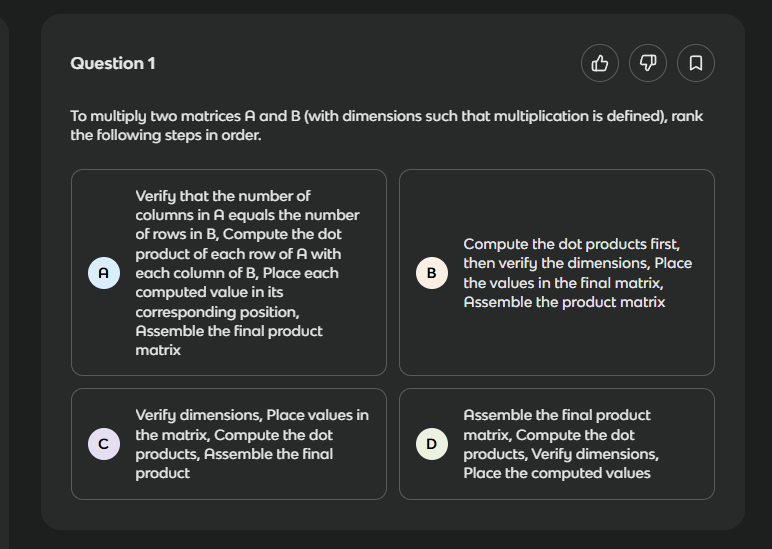The image size is (772, 549).
Task: Click the word "rank" in the question prompt
Action: [688, 116]
